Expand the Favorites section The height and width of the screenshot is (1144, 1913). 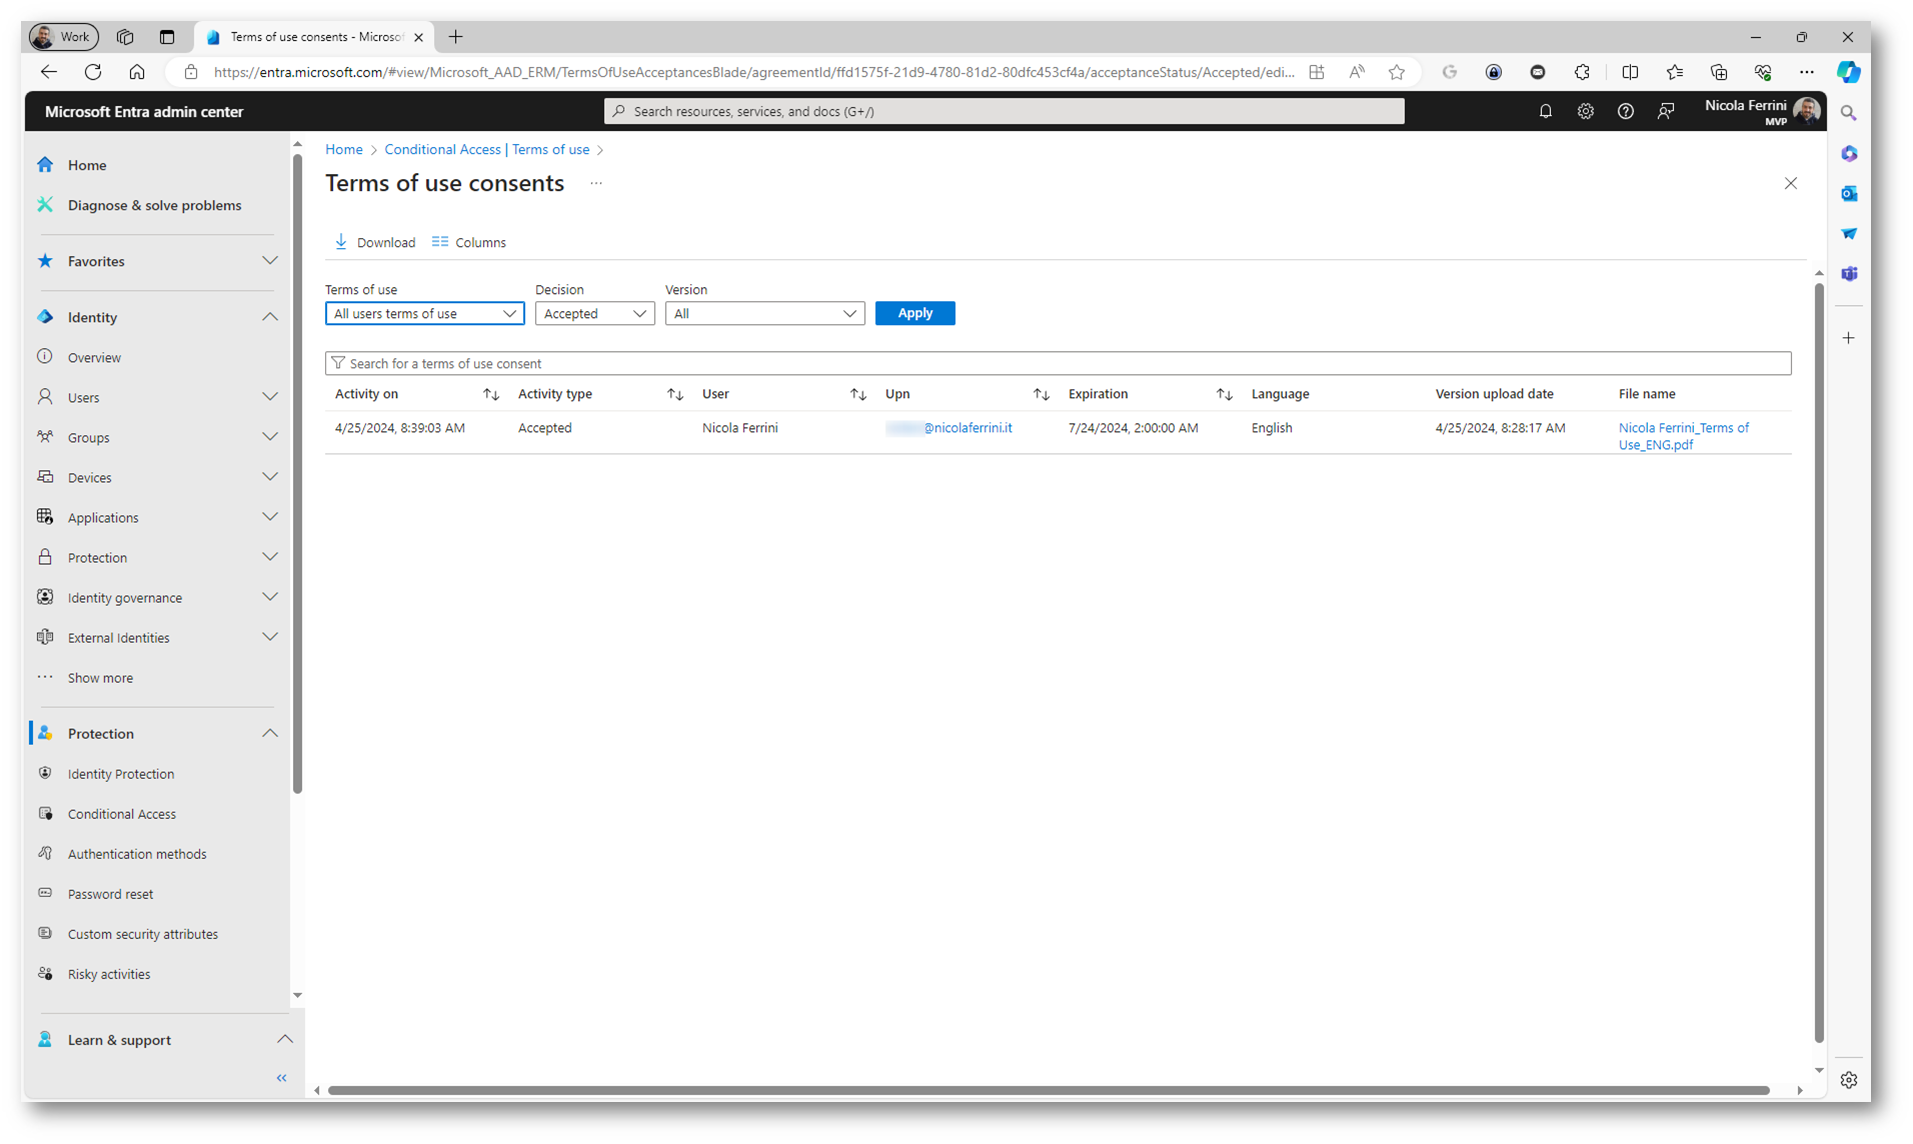[x=270, y=261]
